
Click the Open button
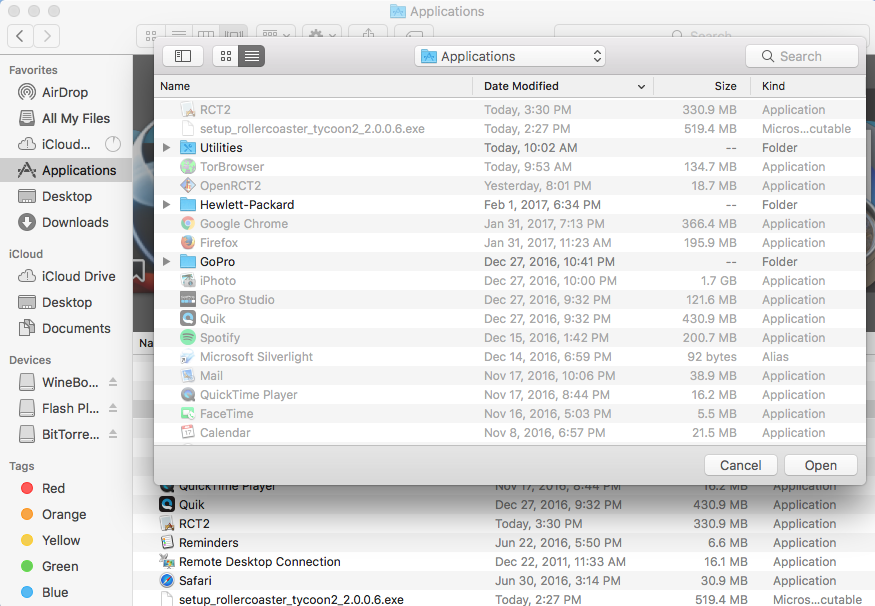tap(820, 465)
